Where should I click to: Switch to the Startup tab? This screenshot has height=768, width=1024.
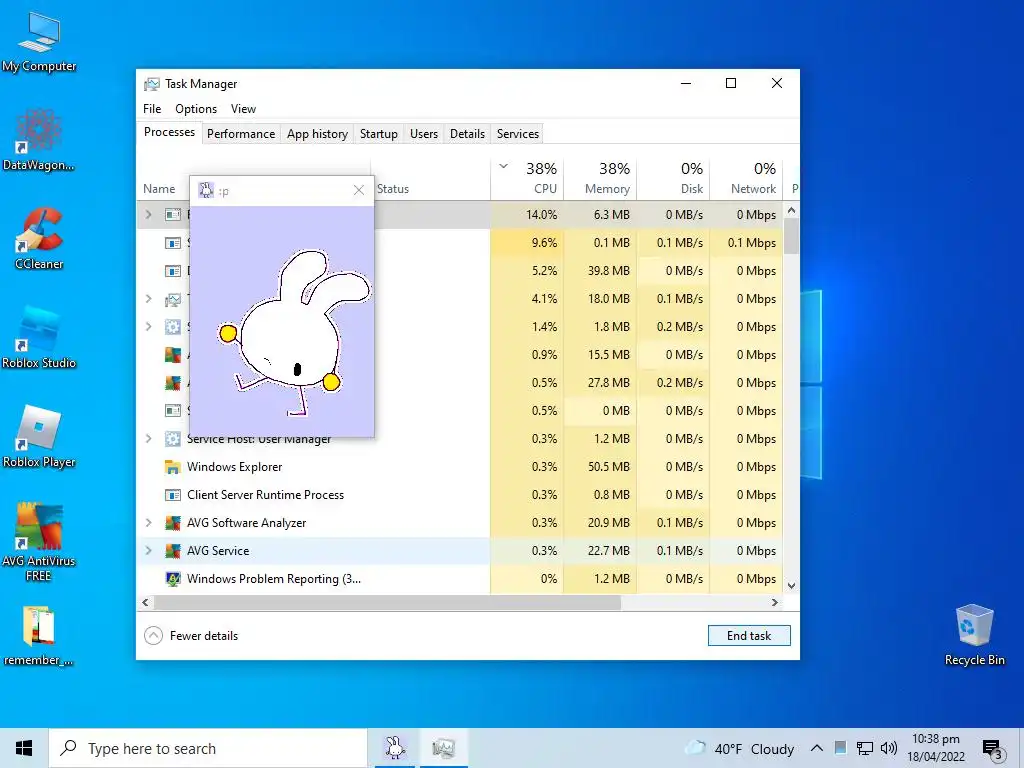click(x=379, y=134)
